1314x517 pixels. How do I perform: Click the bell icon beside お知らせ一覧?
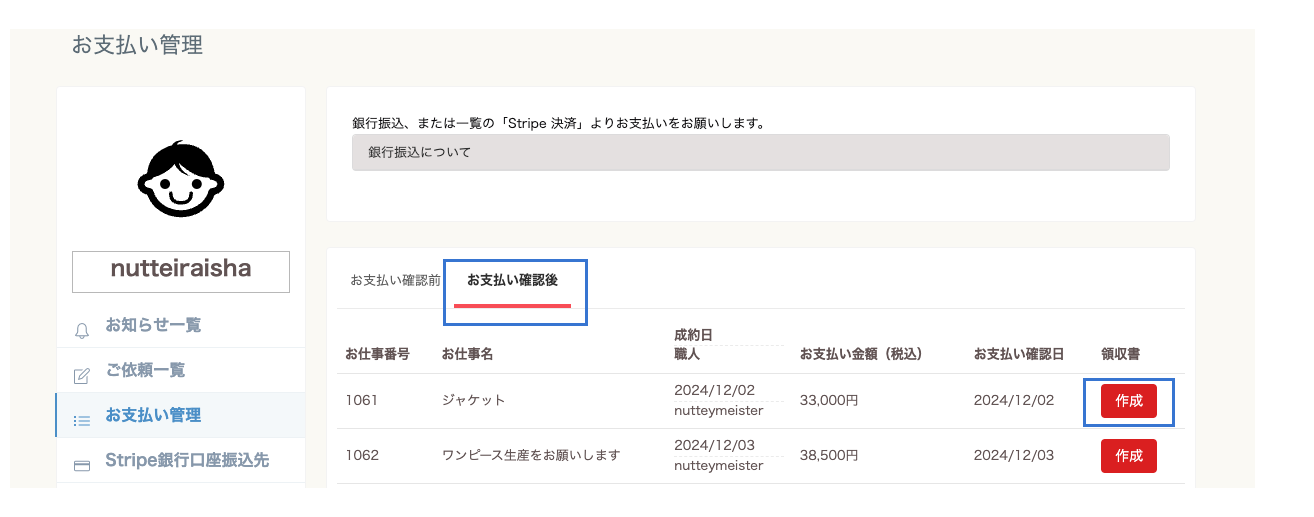tap(82, 330)
